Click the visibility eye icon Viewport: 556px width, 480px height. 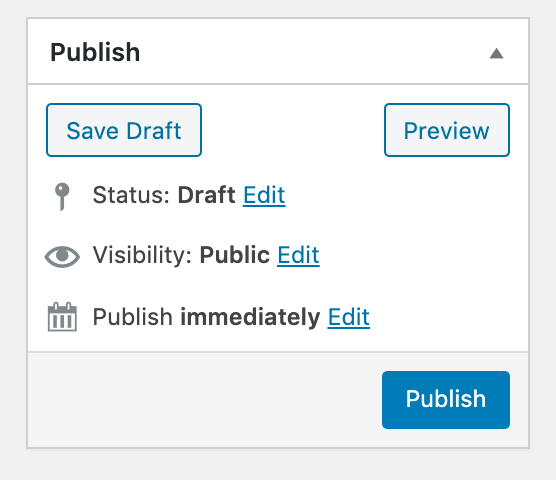coord(62,256)
